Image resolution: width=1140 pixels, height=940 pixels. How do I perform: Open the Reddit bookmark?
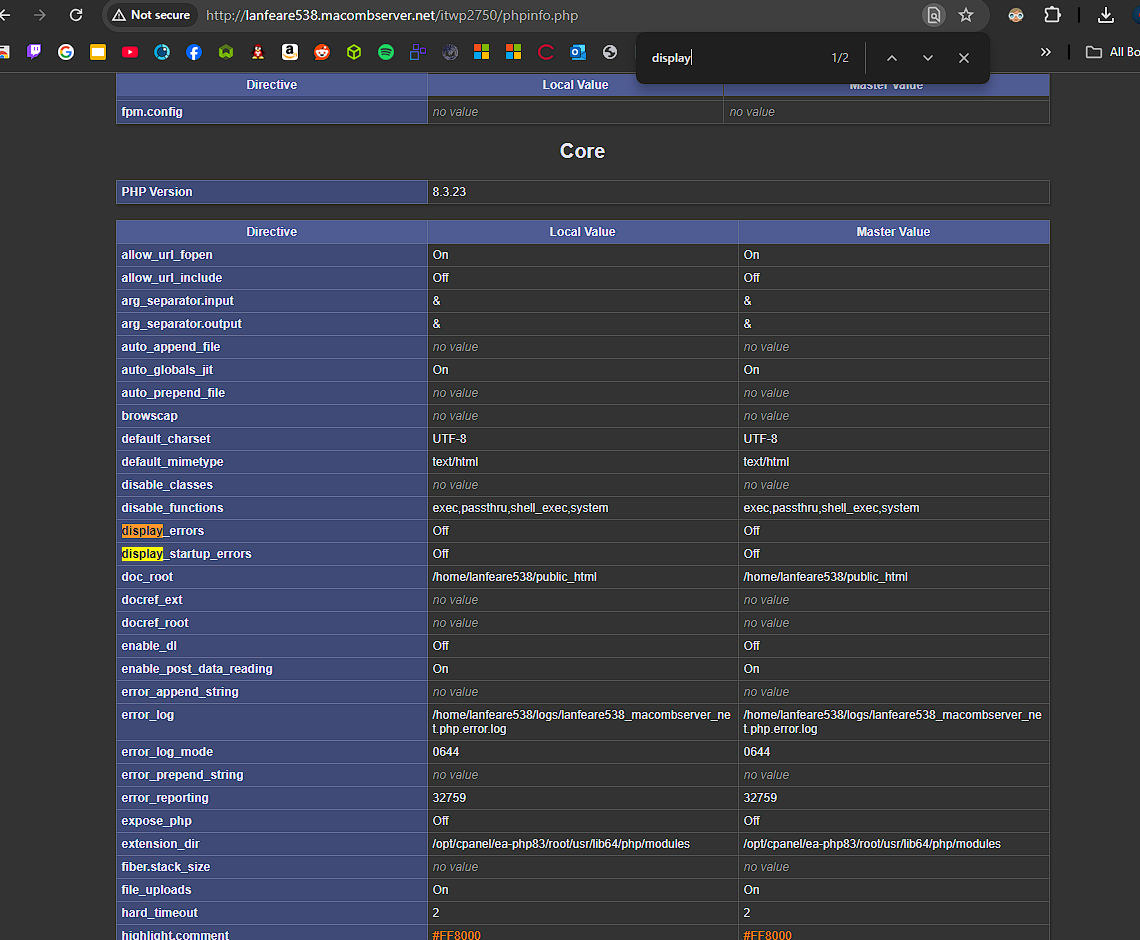(322, 52)
